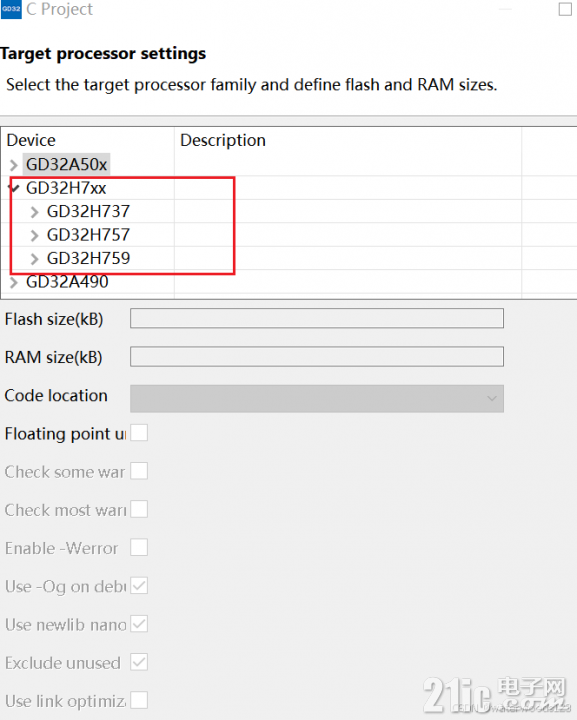Expand the GD32H737 device entry
The width and height of the screenshot is (577, 720).
pyautogui.click(x=34, y=212)
